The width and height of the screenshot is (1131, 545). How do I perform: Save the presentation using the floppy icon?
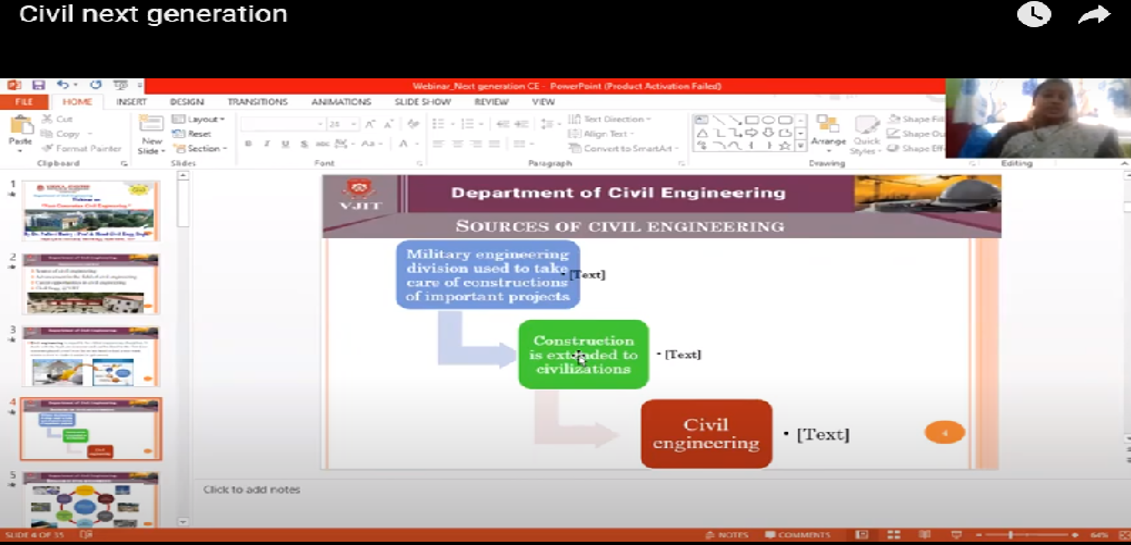coord(38,85)
